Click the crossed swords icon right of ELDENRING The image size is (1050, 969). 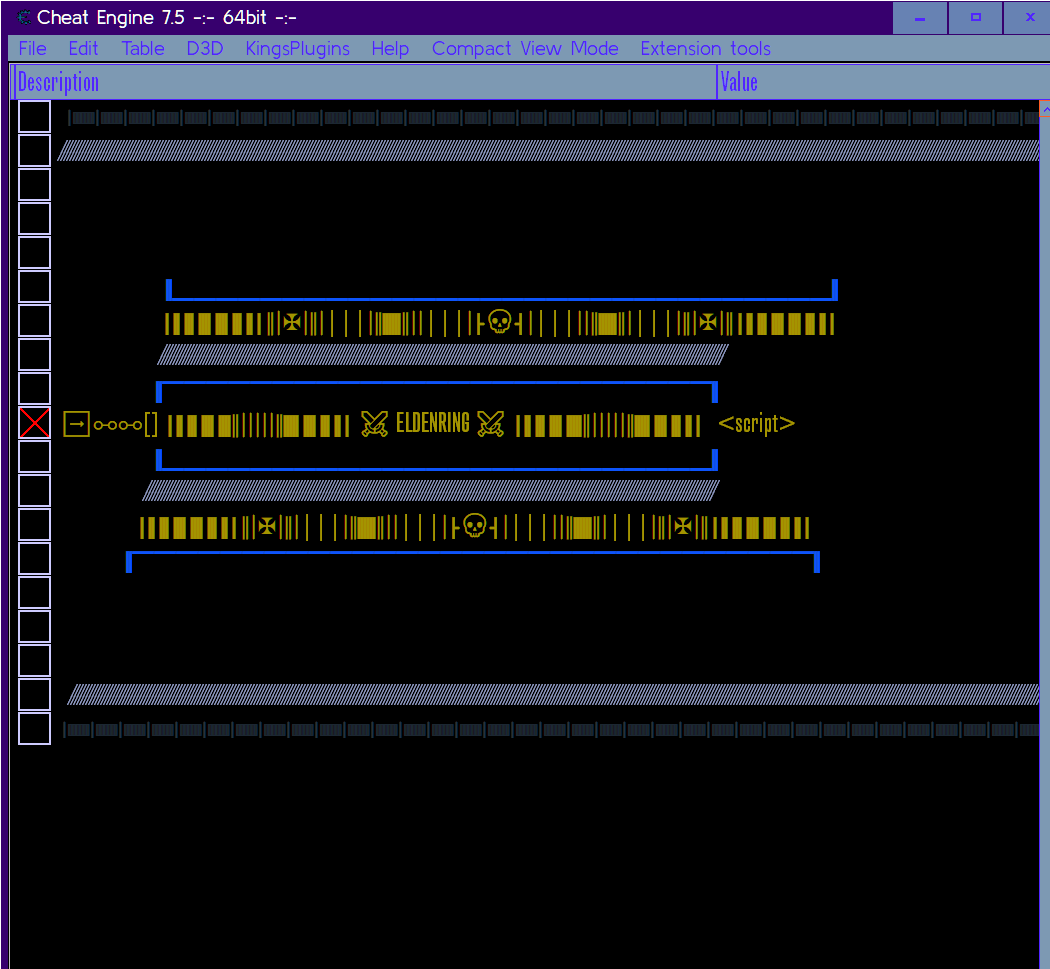click(x=490, y=424)
